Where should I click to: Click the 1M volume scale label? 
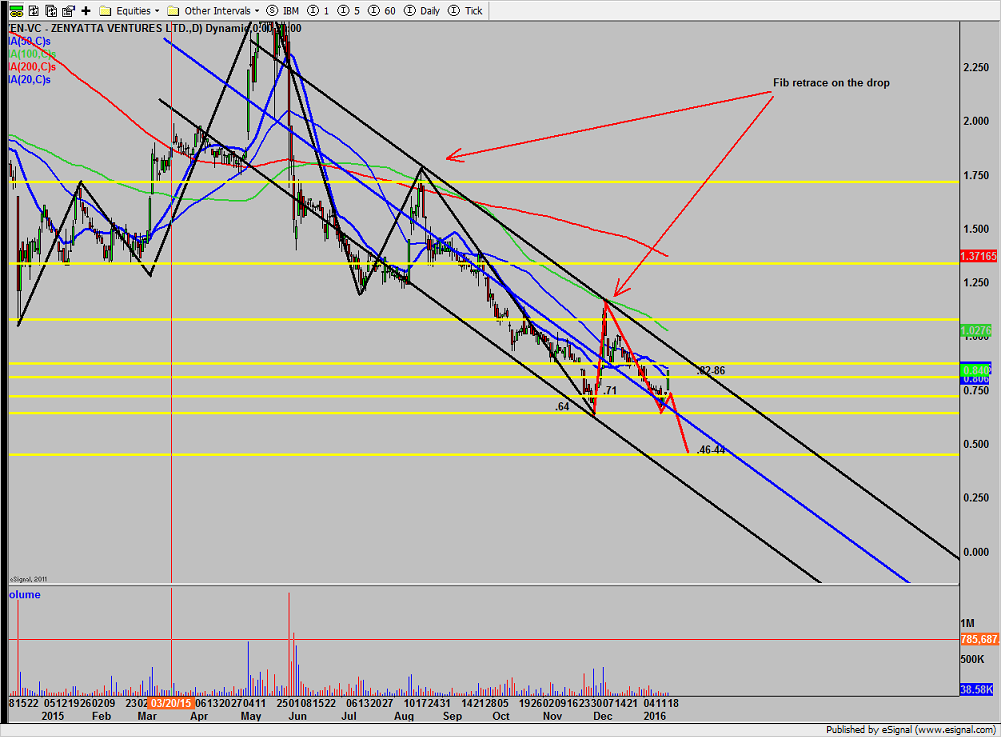pos(967,623)
